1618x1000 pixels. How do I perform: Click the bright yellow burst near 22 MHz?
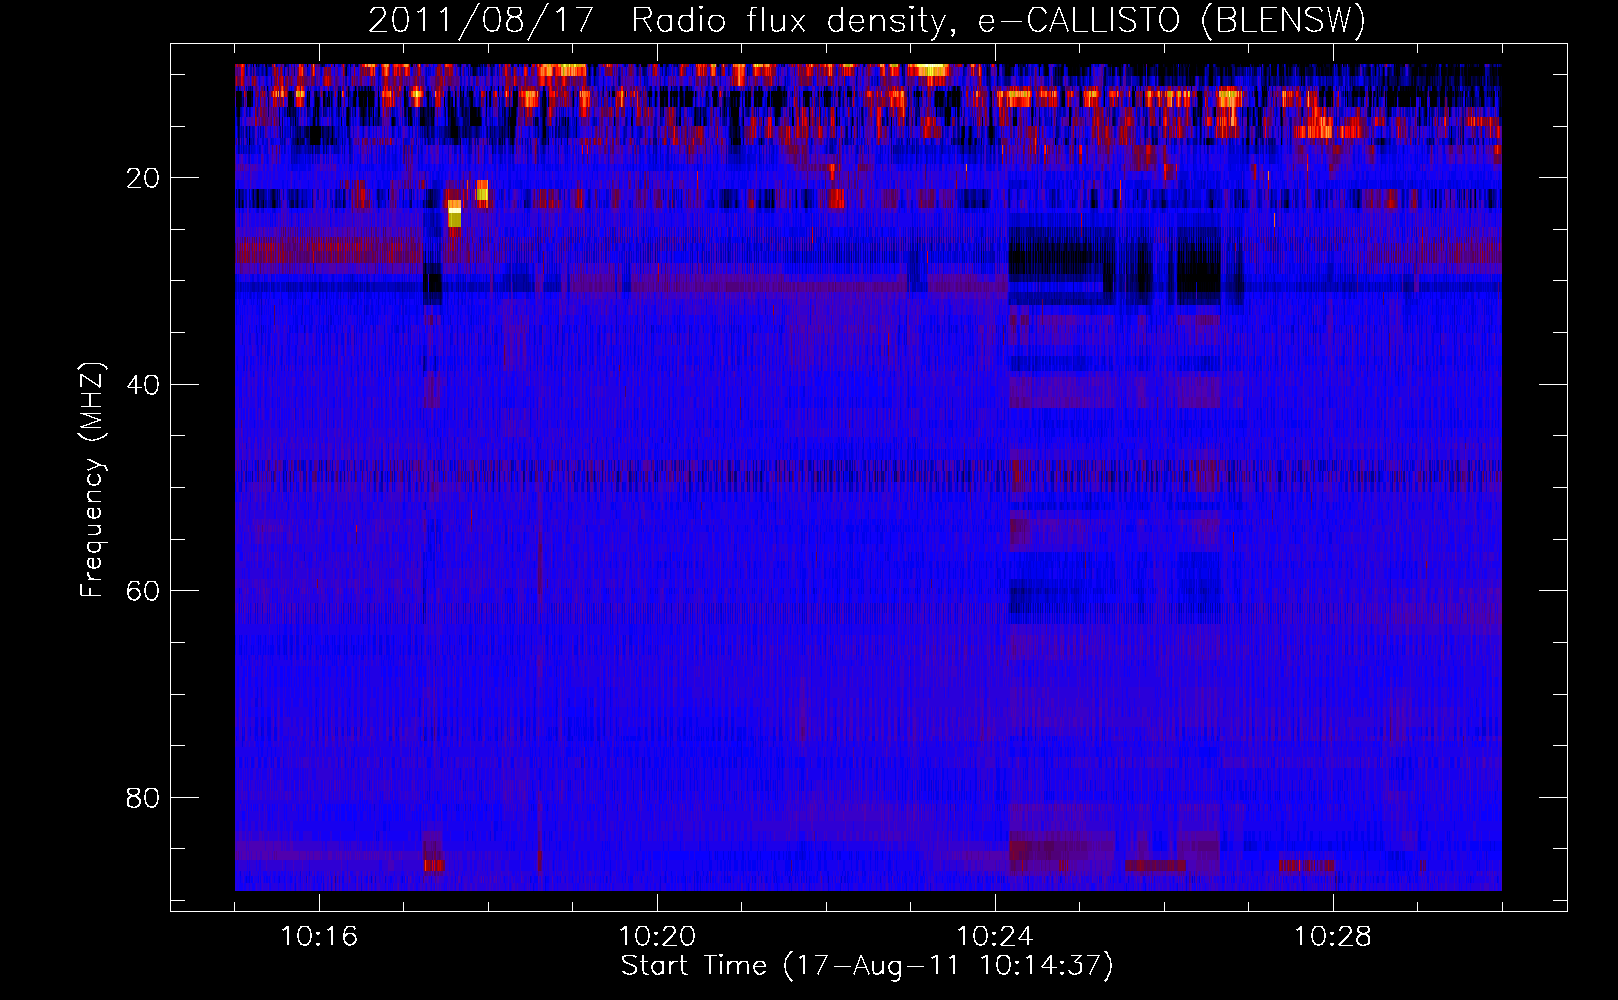click(x=455, y=213)
